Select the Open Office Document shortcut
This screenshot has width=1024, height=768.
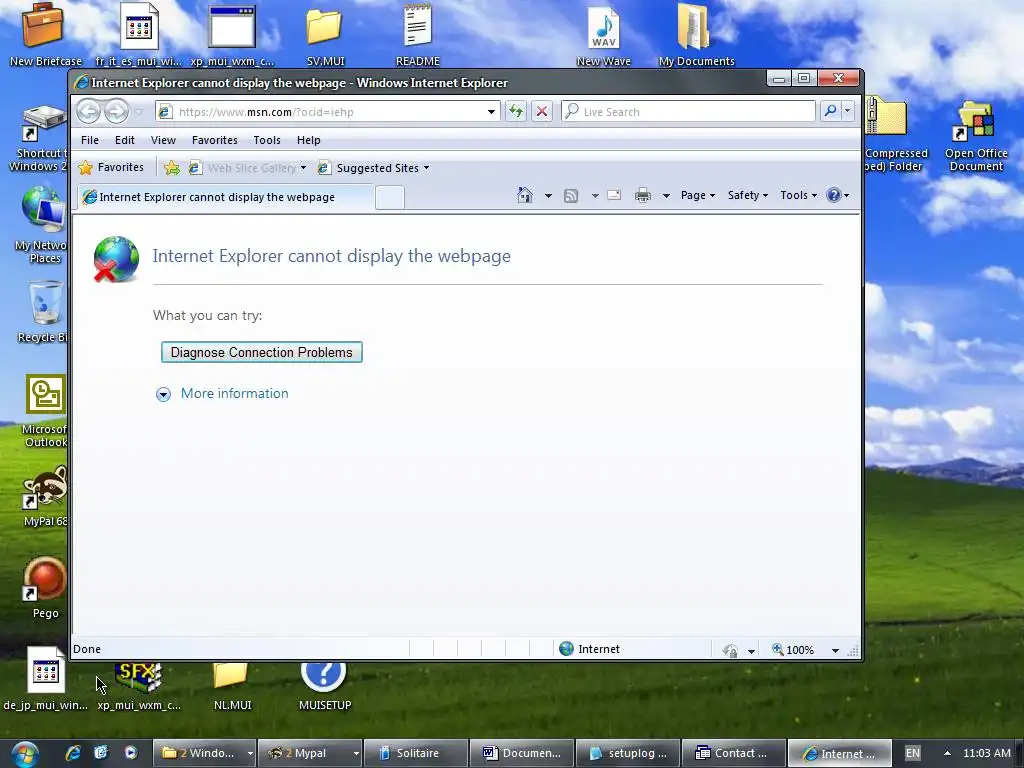click(x=976, y=136)
